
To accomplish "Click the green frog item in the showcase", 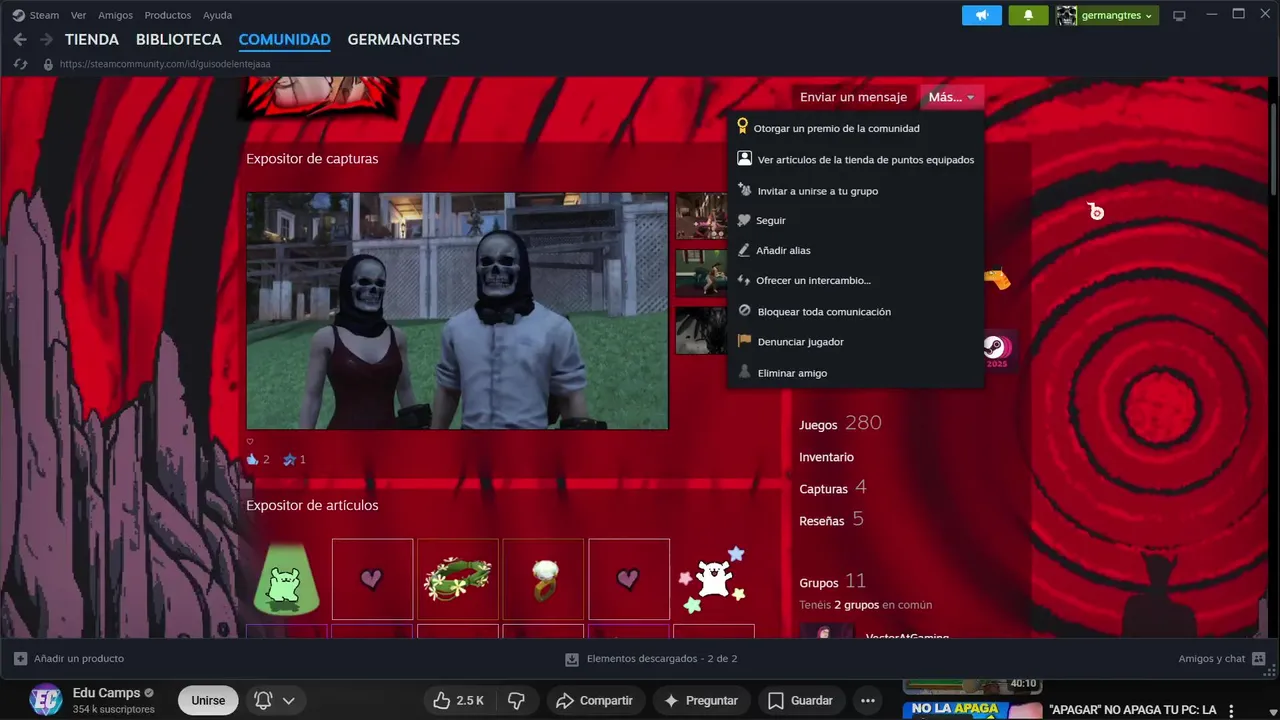I will (x=286, y=579).
